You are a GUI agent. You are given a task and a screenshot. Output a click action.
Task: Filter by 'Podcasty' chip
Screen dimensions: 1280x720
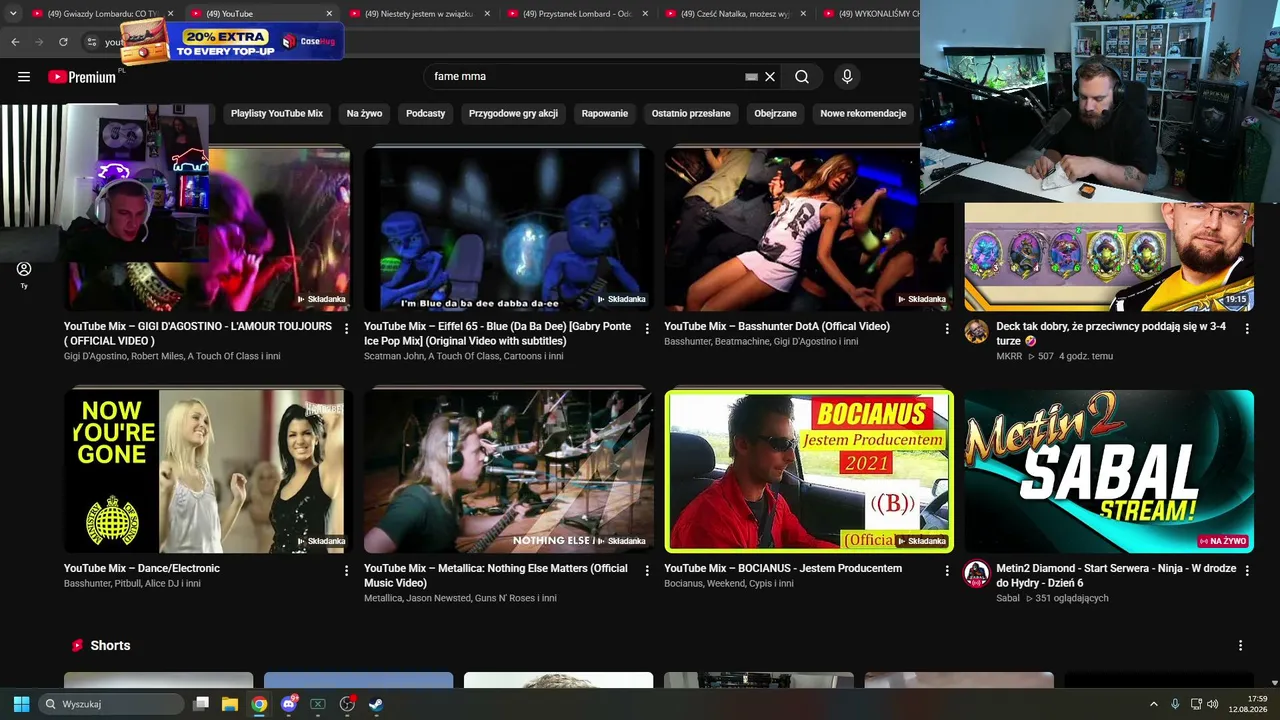[425, 114]
